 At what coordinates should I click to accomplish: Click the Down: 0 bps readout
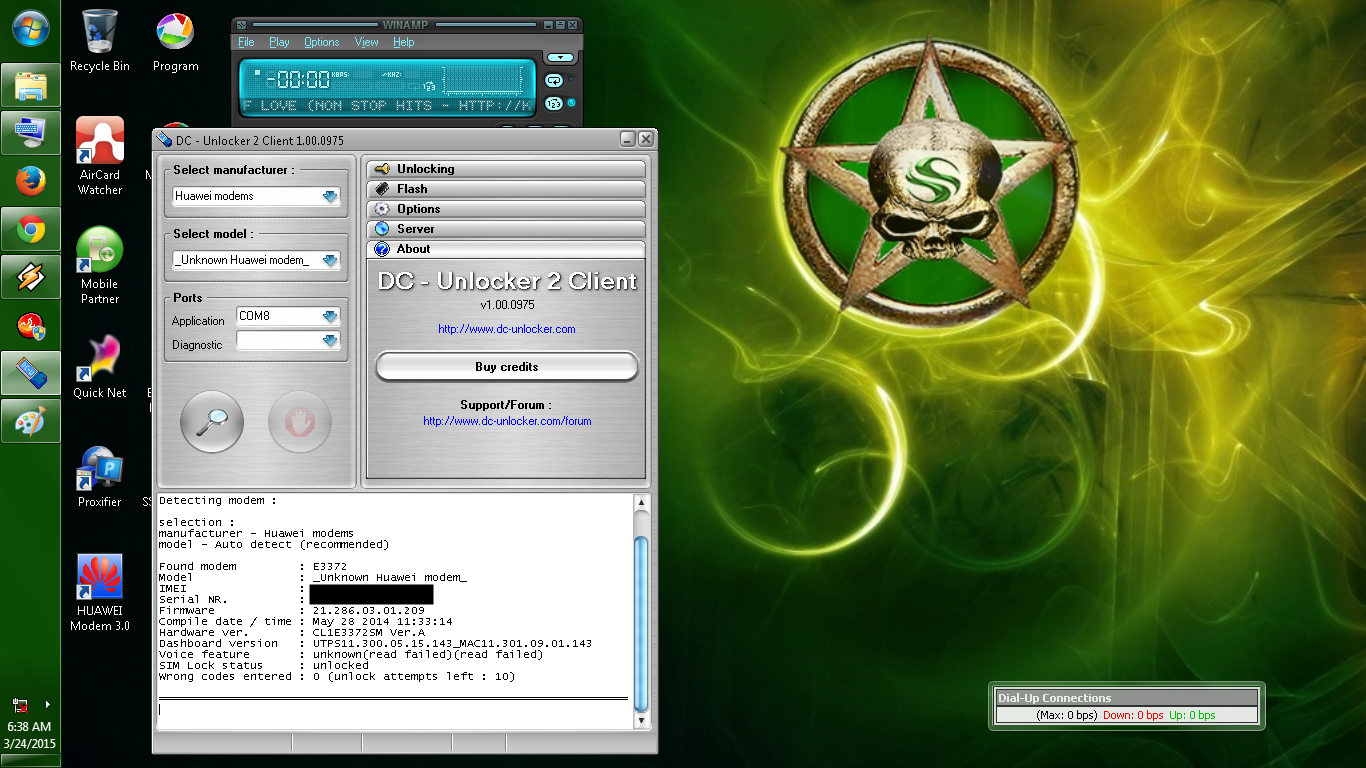pyautogui.click(x=1133, y=715)
